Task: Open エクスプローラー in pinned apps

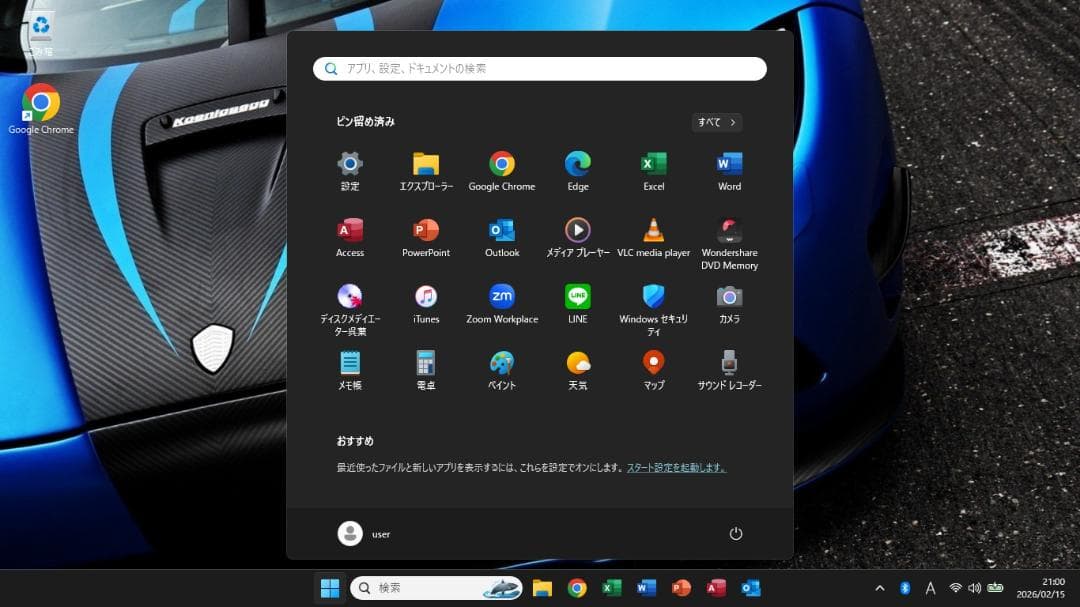Action: [426, 172]
